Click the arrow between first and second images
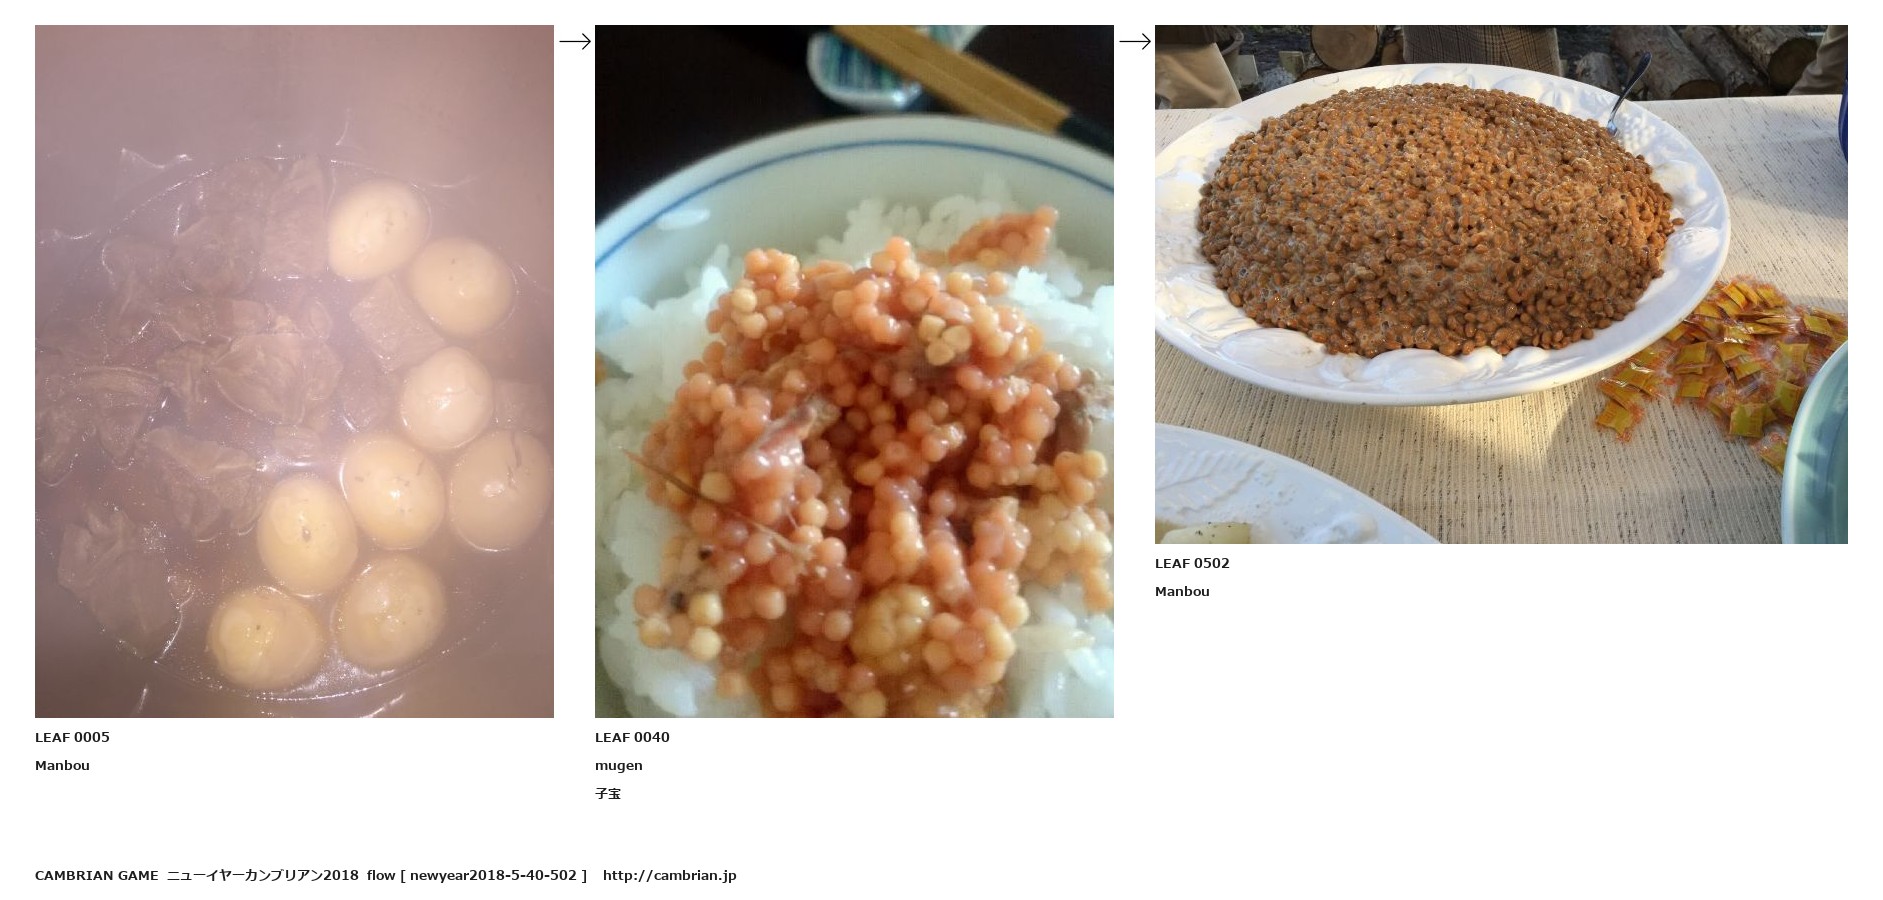Viewport: 1883px width, 900px height. [x=574, y=41]
